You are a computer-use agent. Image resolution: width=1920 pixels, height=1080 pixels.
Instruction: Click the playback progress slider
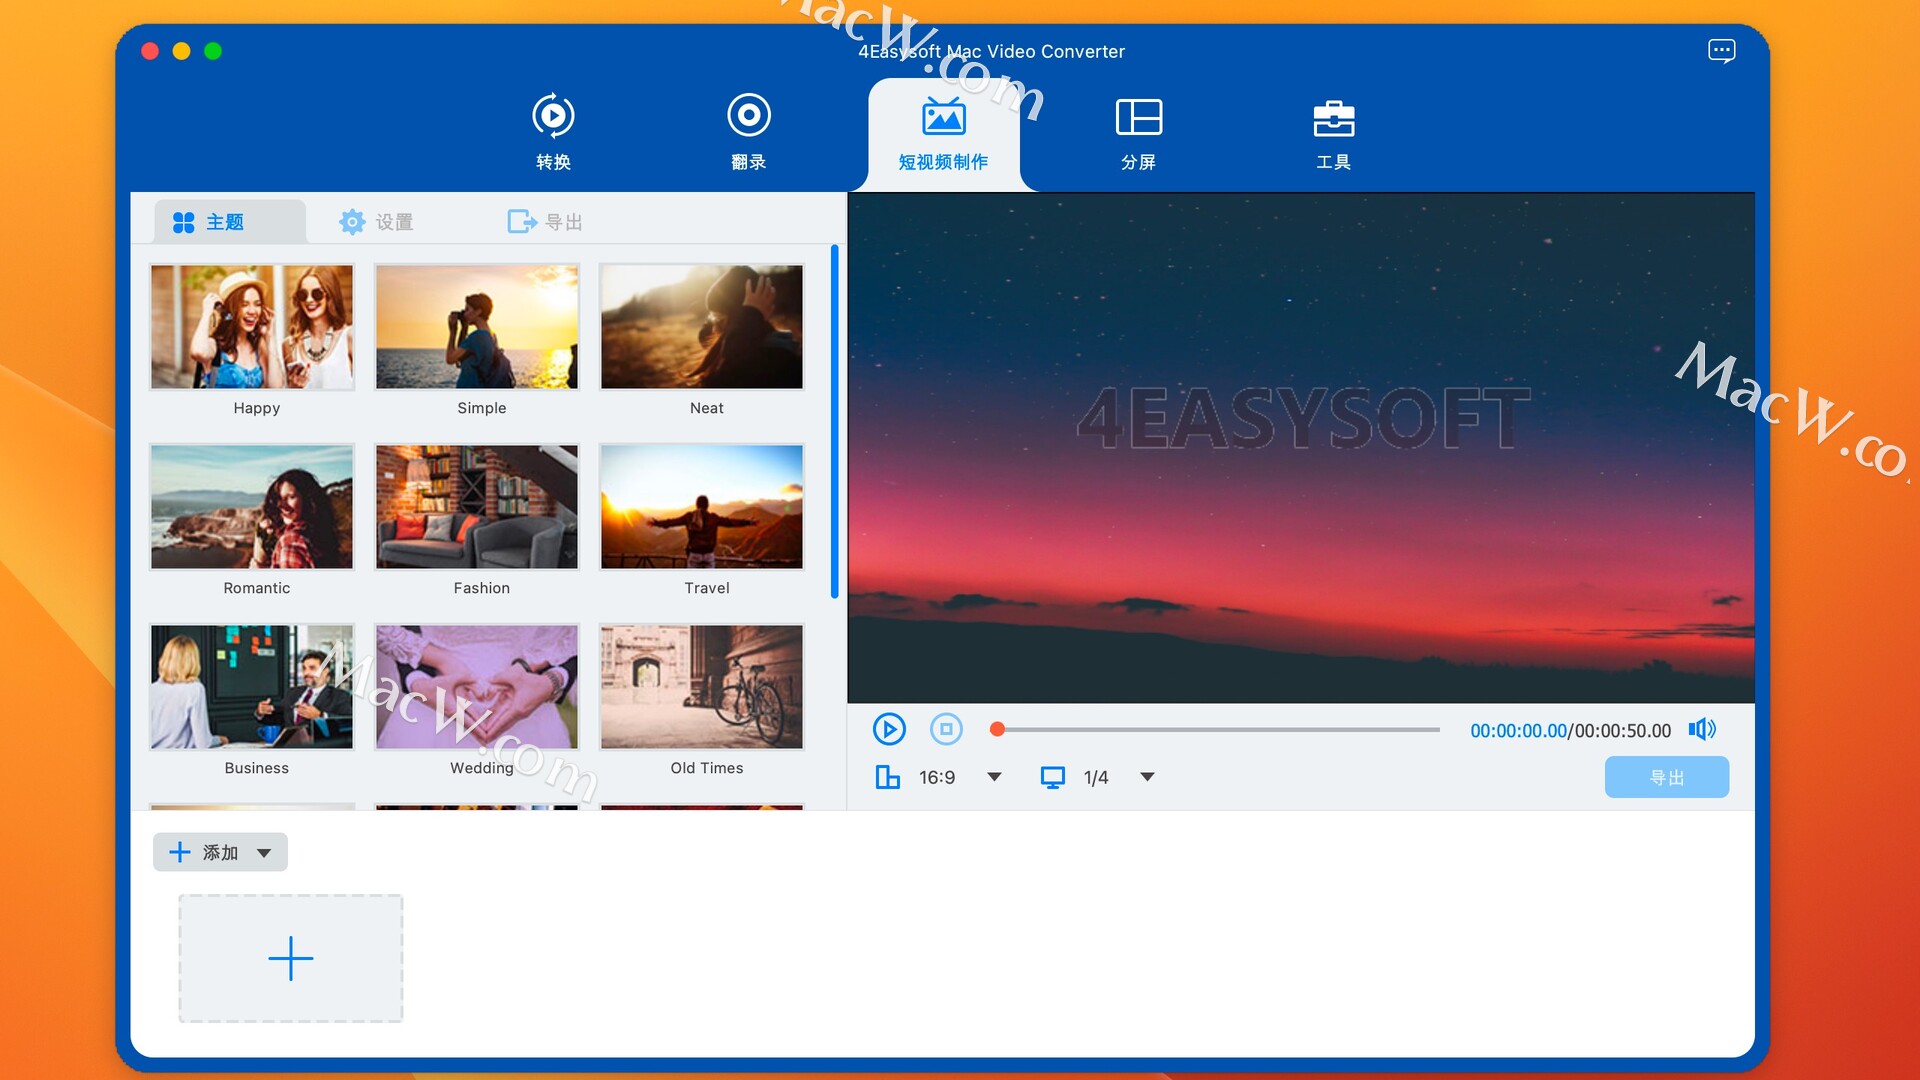pos(1217,730)
